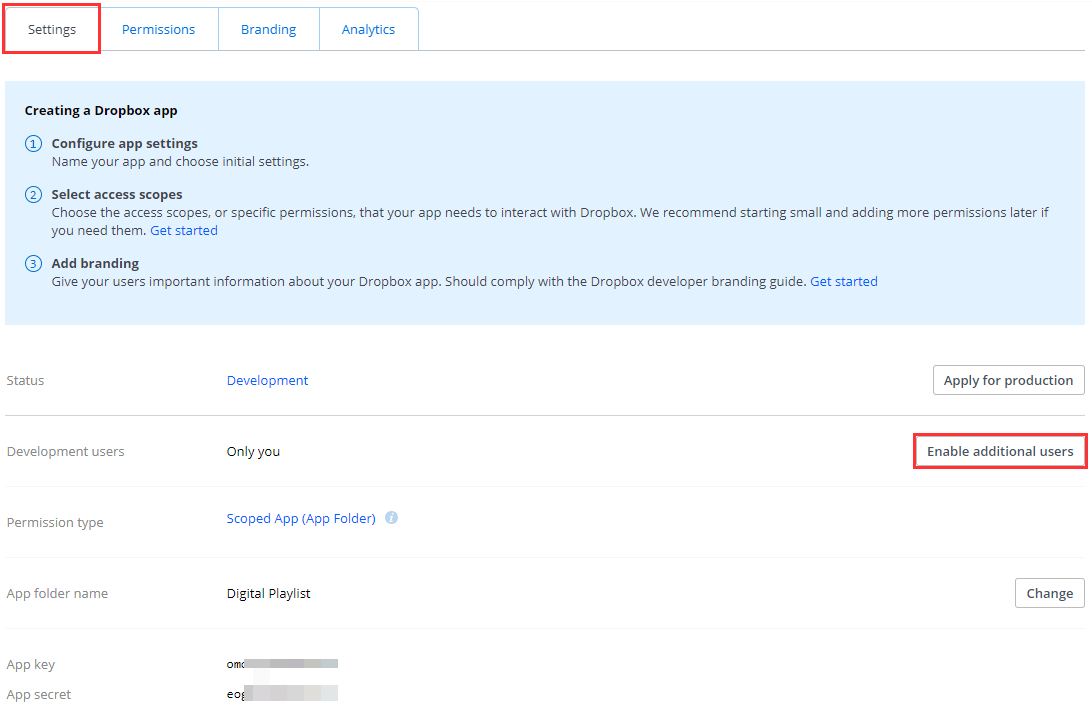This screenshot has width=1092, height=711.
Task: Click the 'Configure app settings' step heading
Action: pyautogui.click(x=125, y=143)
